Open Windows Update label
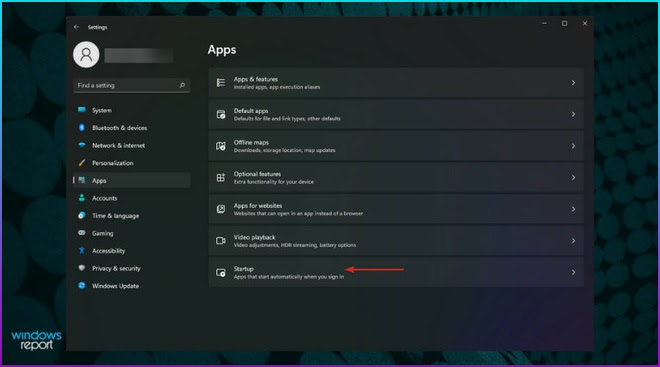This screenshot has height=367, width=660. coord(115,286)
